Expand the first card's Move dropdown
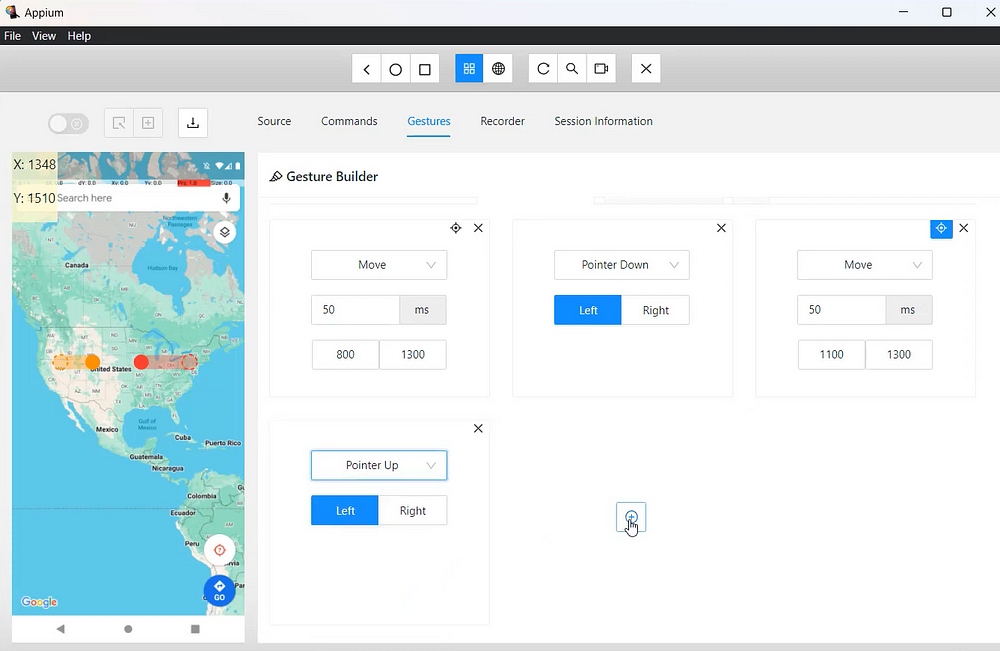 [x=379, y=265]
